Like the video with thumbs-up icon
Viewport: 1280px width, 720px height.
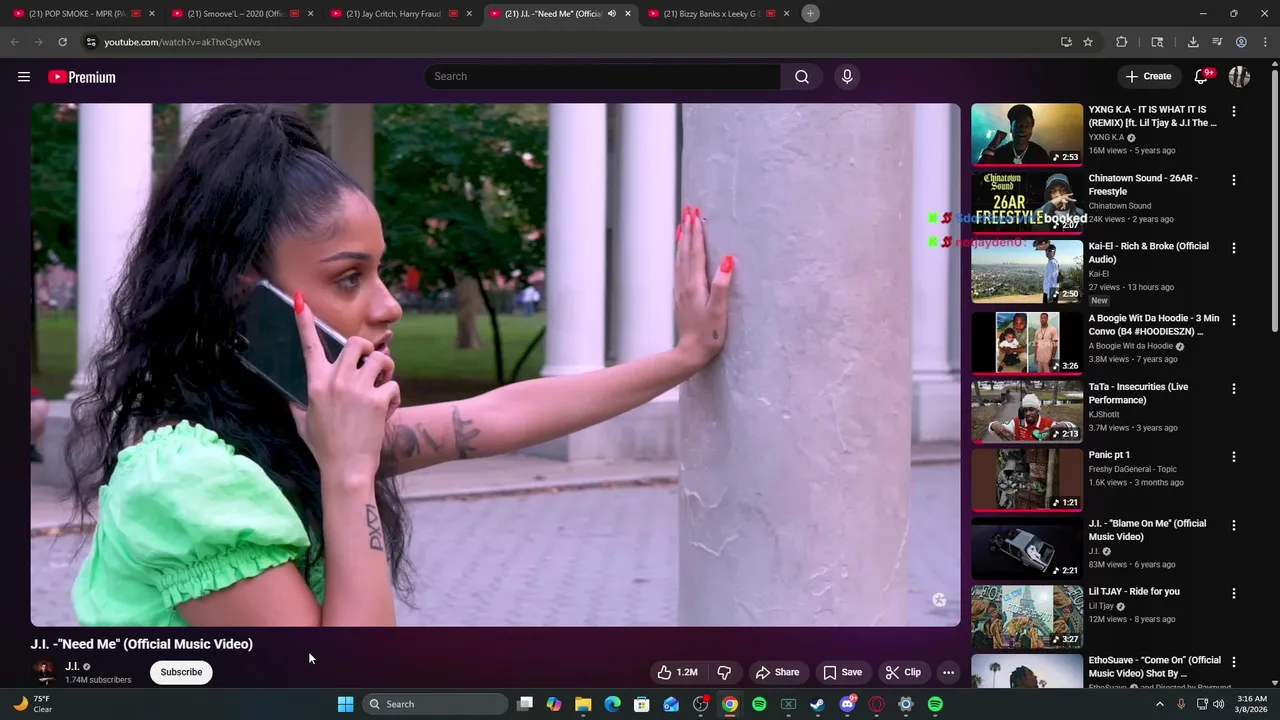pyautogui.click(x=677, y=672)
